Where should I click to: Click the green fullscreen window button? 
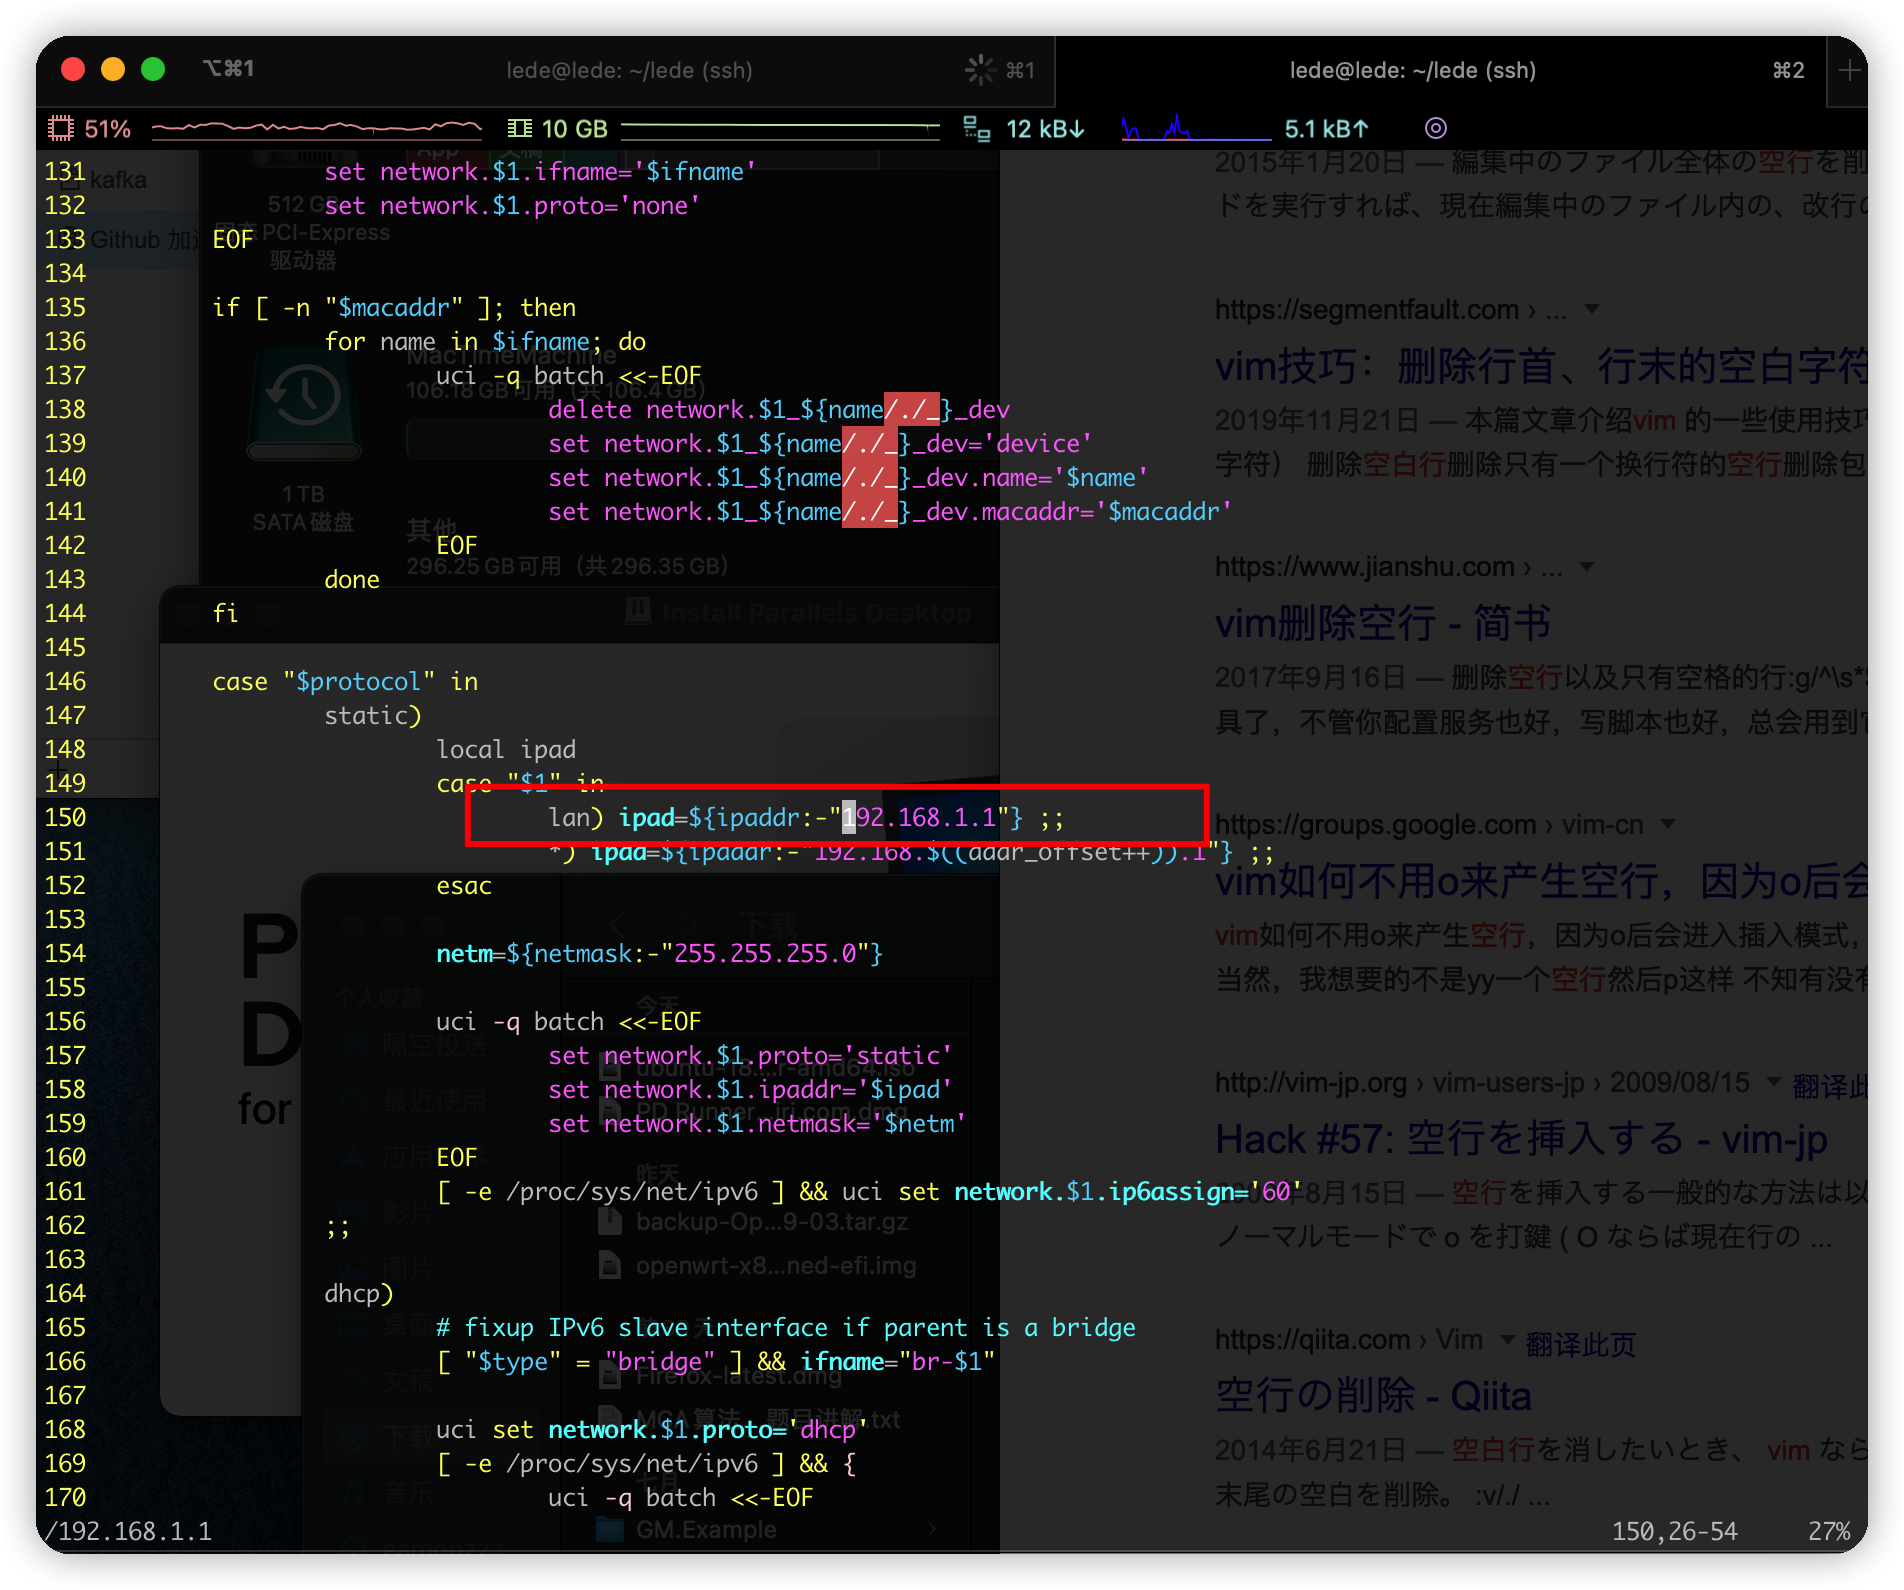(153, 69)
